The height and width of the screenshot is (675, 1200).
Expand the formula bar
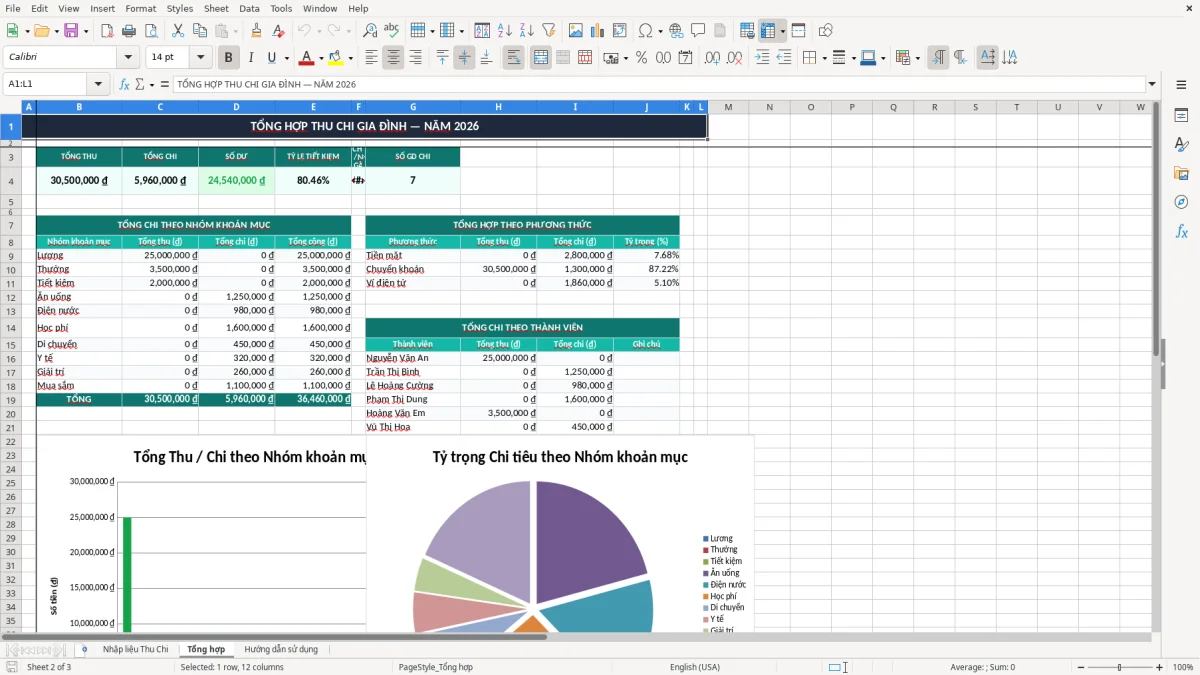pyautogui.click(x=1152, y=84)
